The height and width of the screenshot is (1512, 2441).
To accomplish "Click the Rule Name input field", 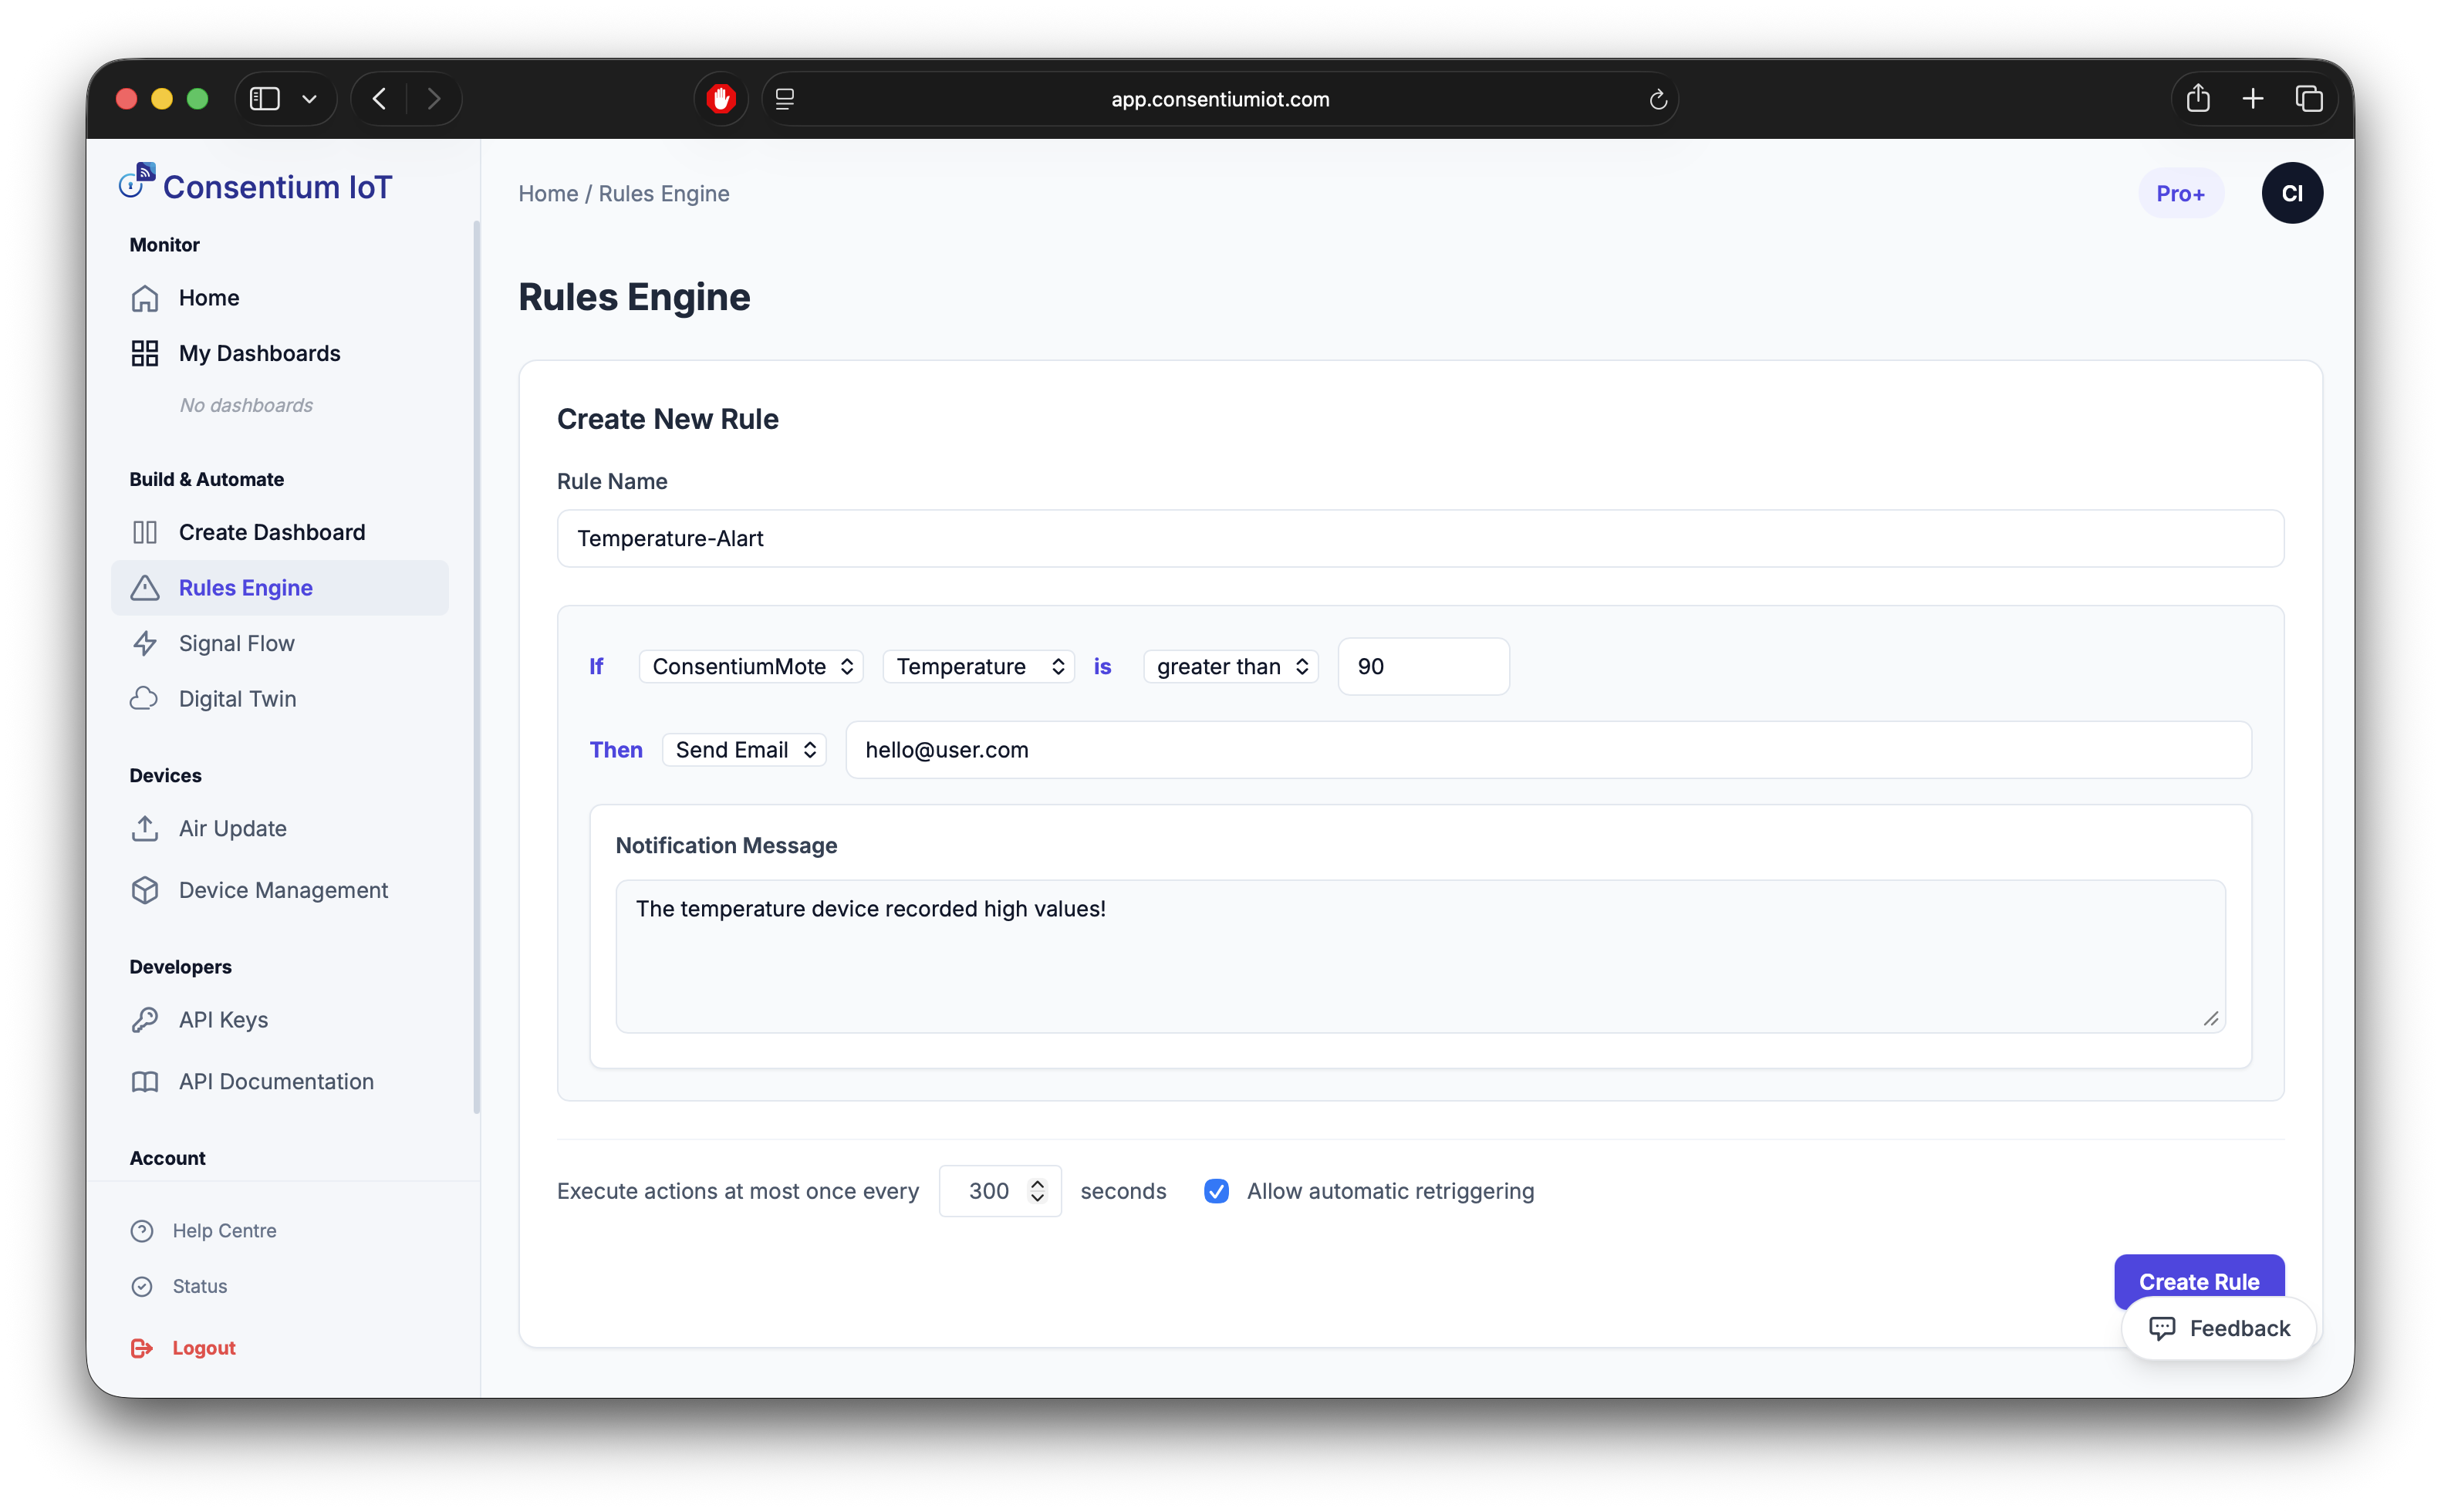I will [1420, 538].
